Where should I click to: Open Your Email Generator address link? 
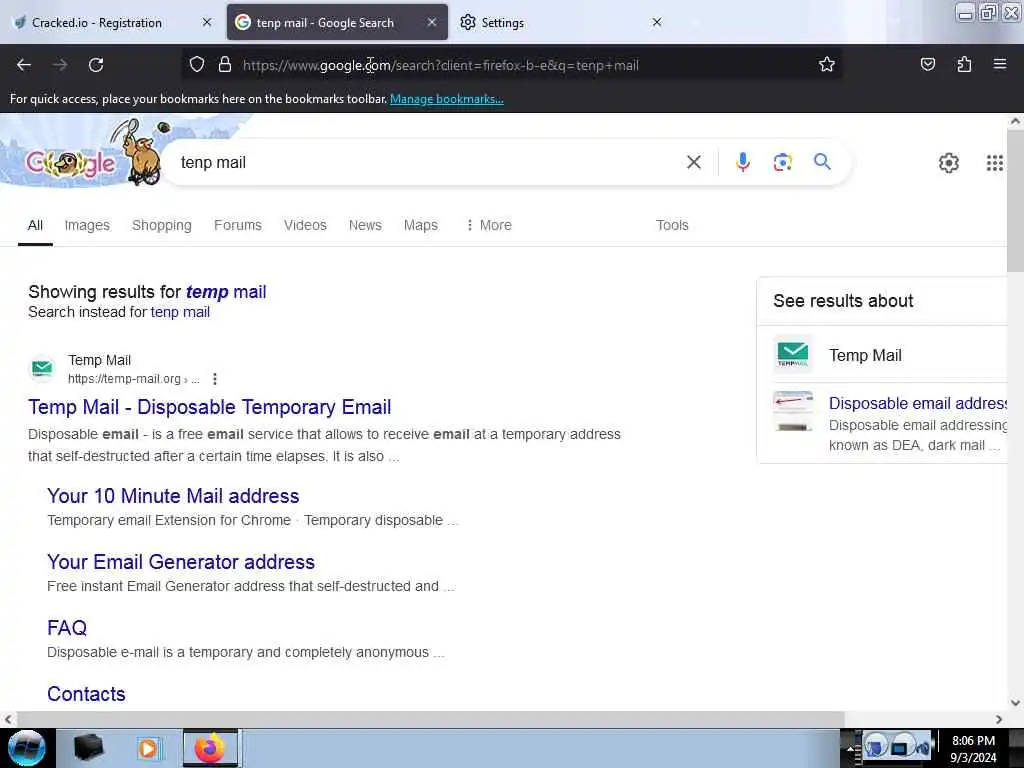(181, 562)
